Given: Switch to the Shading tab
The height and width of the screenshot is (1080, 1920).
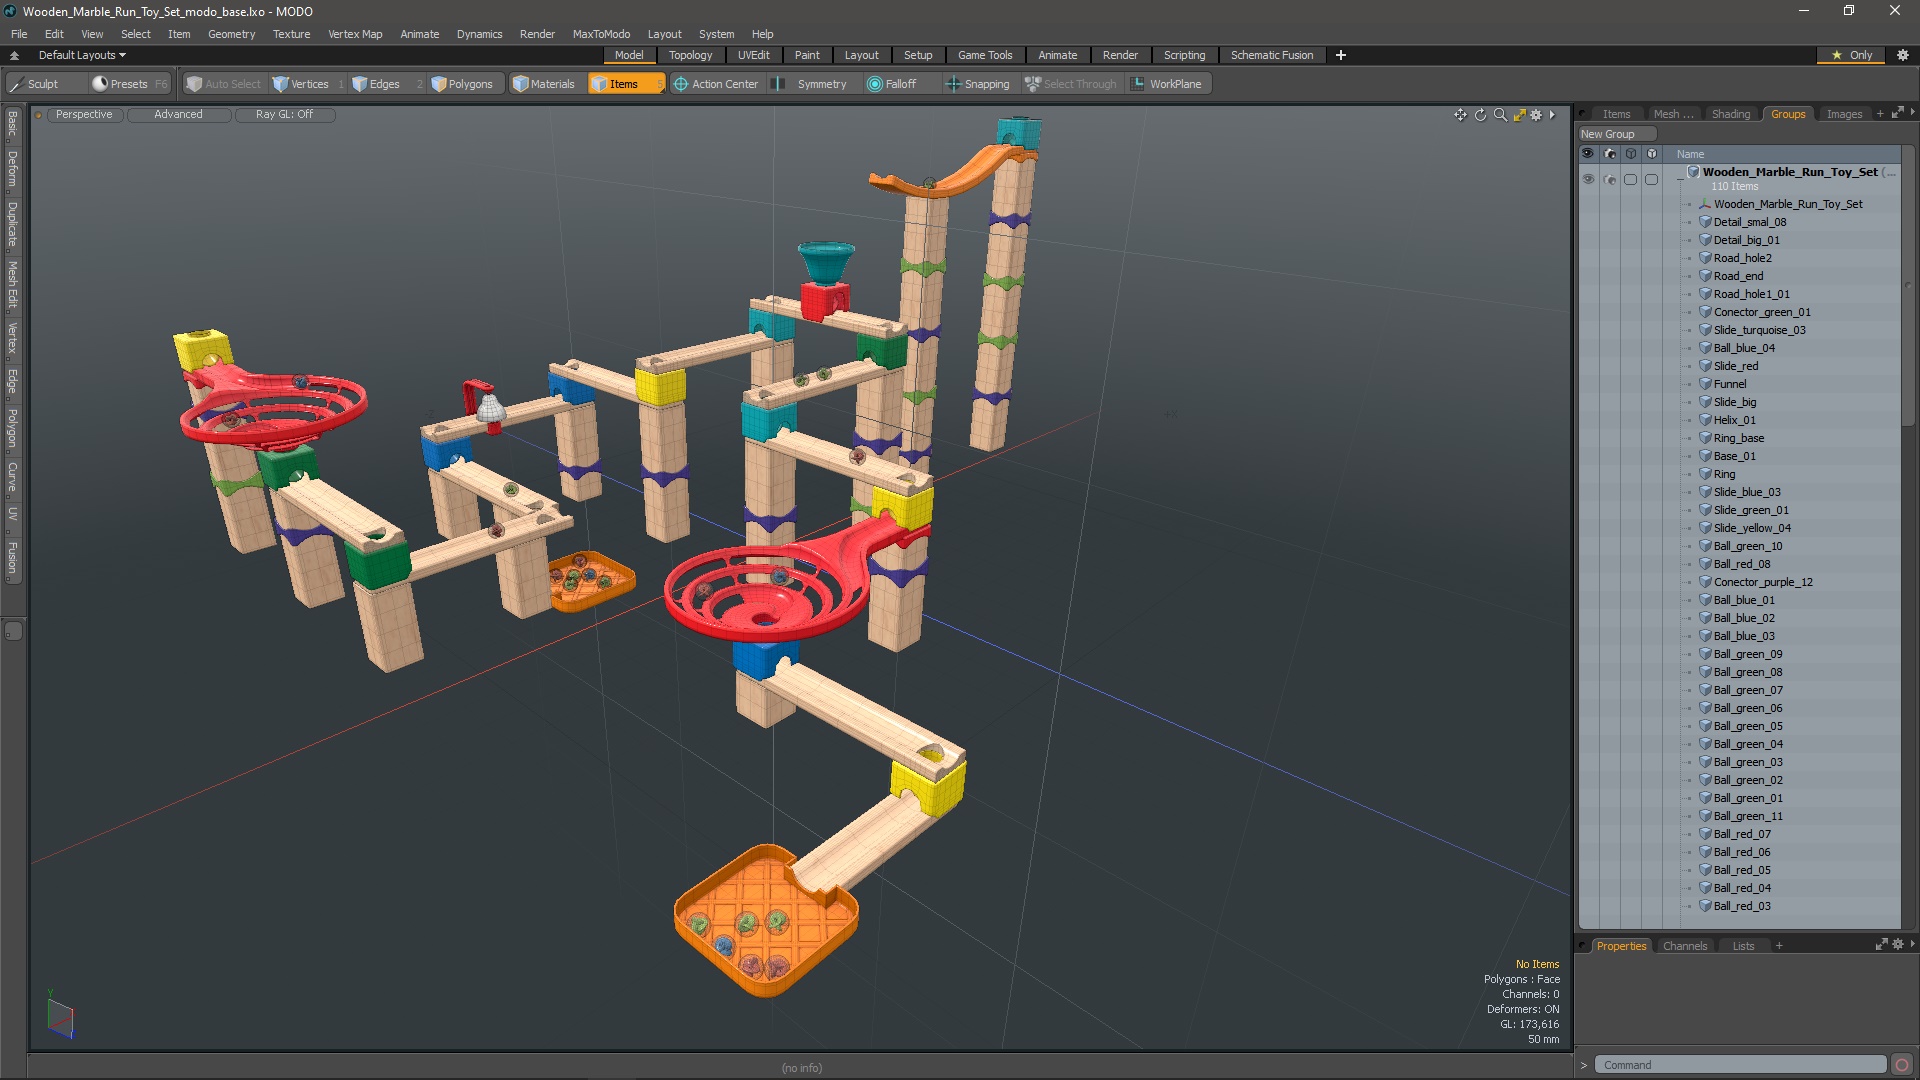Looking at the screenshot, I should coord(1730,114).
